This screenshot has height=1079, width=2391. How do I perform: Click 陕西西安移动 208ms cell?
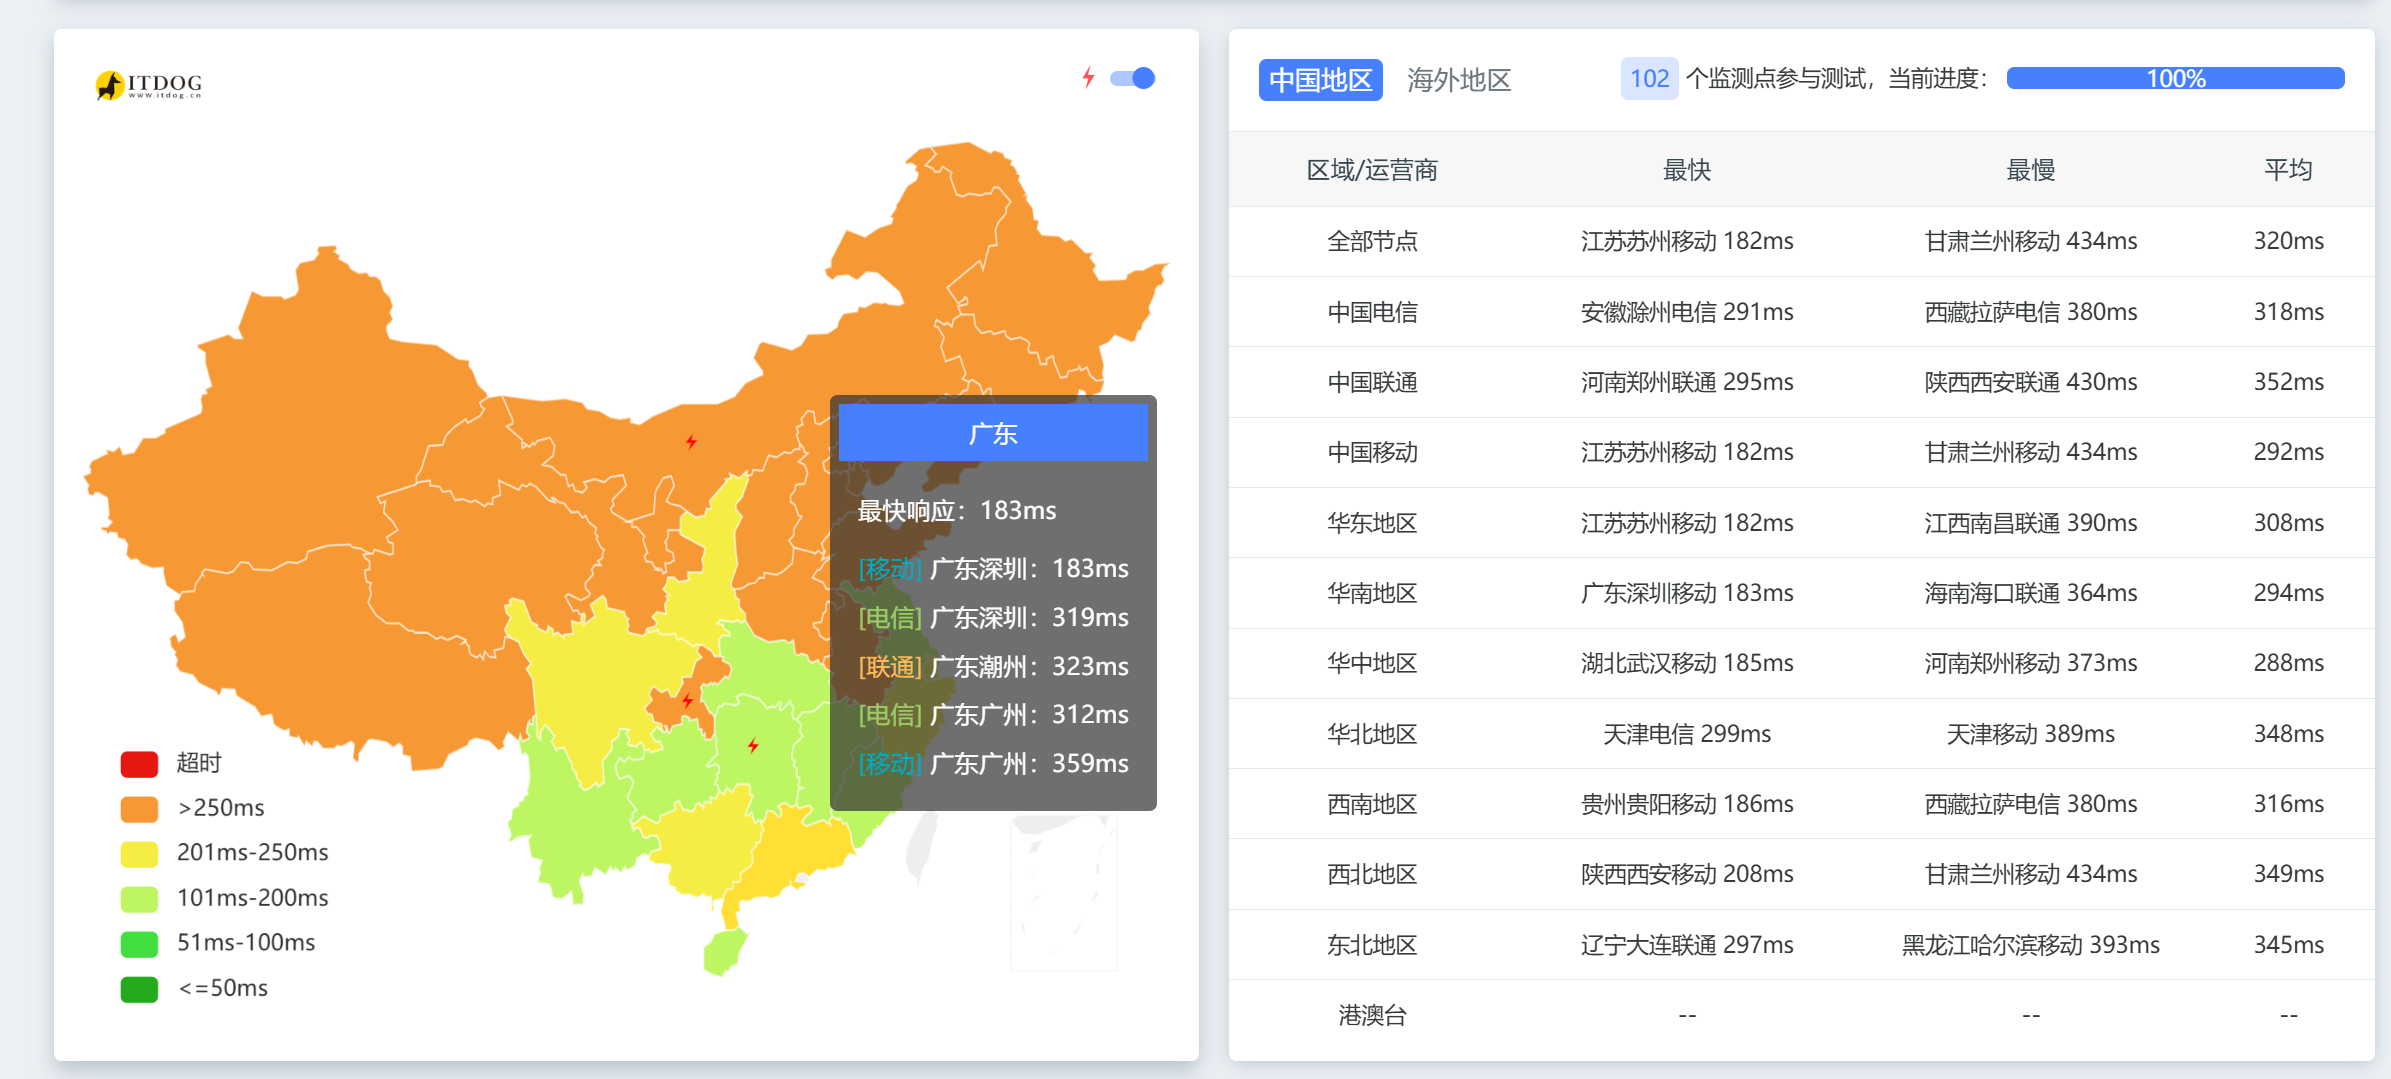pos(1687,874)
